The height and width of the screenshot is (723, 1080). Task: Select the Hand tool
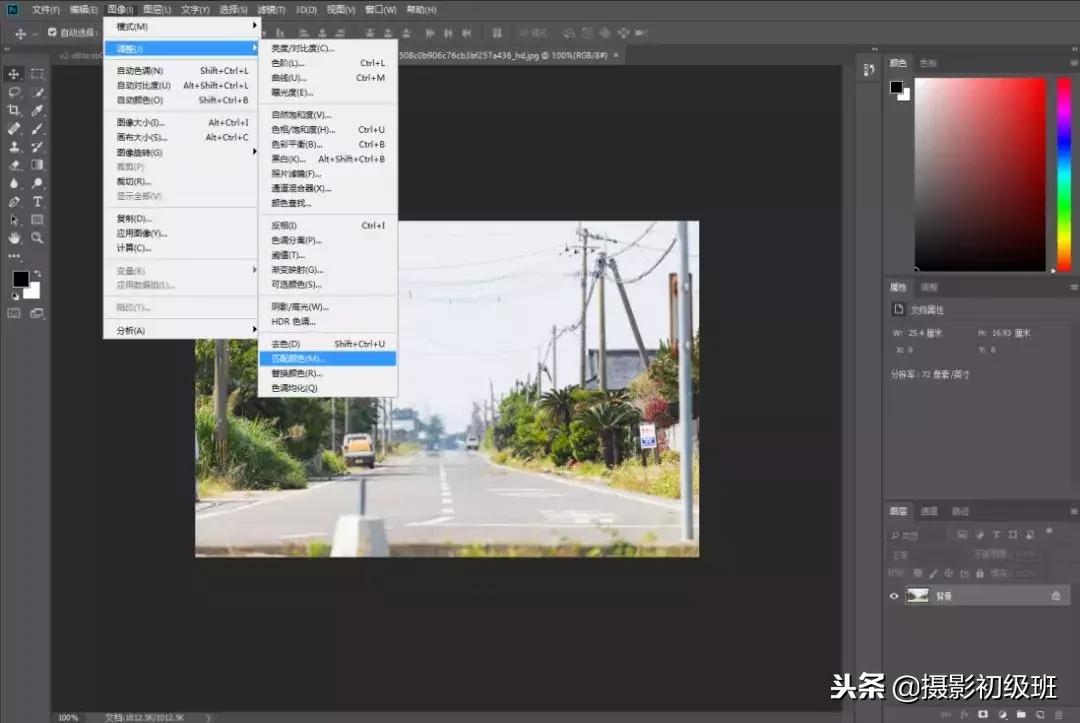(14, 238)
